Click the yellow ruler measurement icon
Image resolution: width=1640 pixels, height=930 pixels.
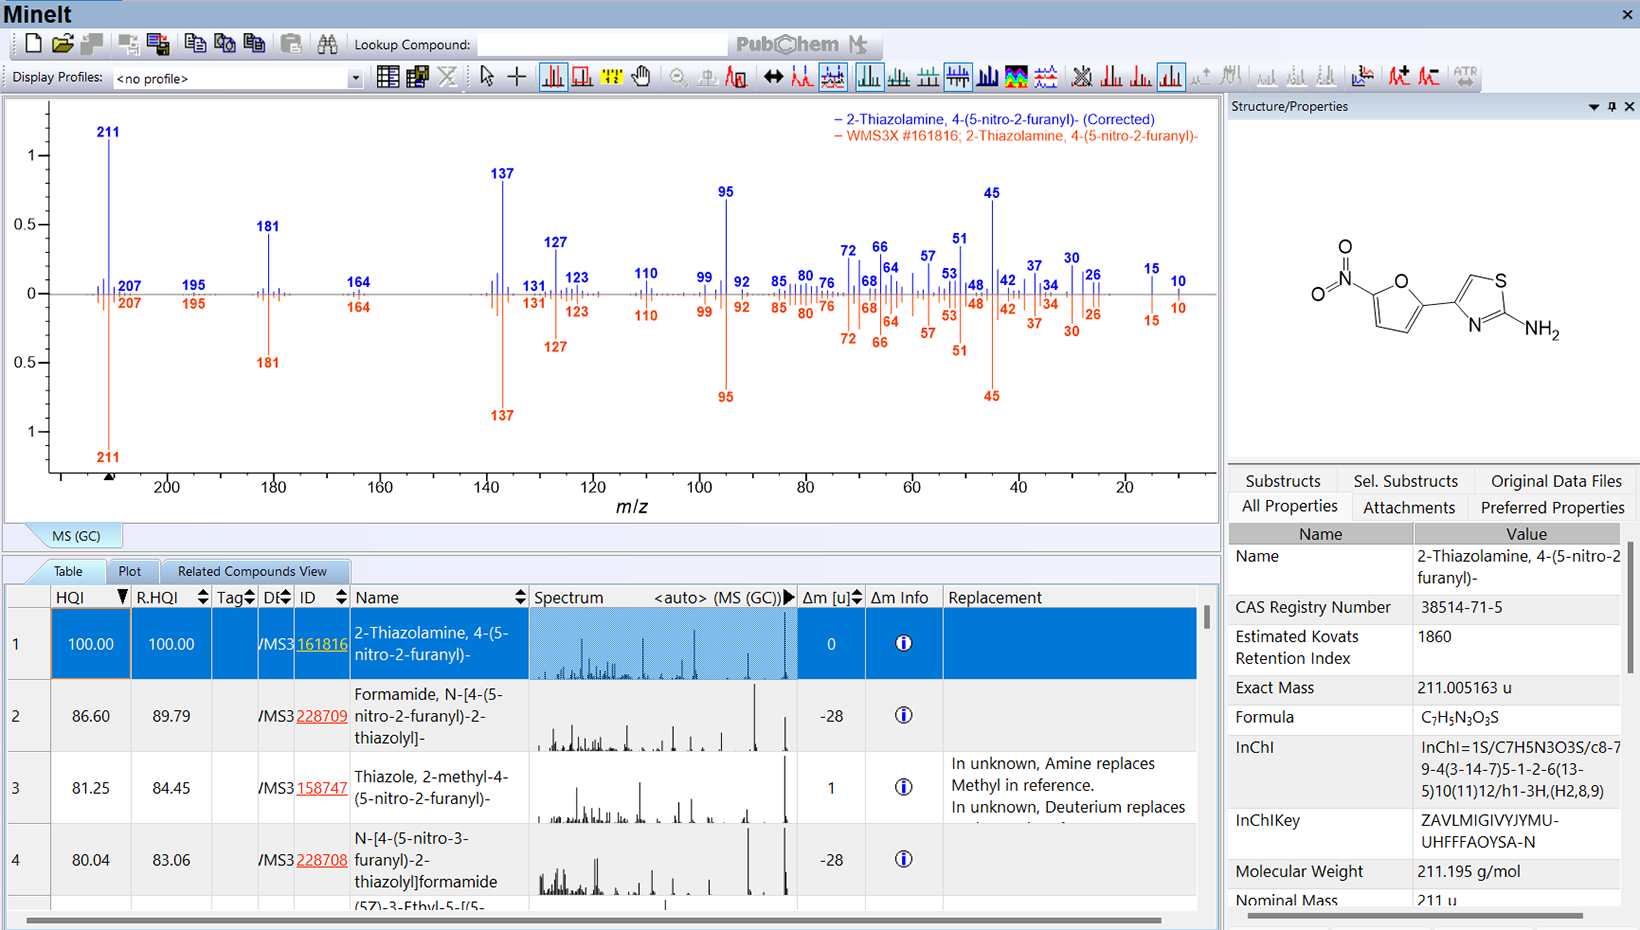[x=611, y=77]
